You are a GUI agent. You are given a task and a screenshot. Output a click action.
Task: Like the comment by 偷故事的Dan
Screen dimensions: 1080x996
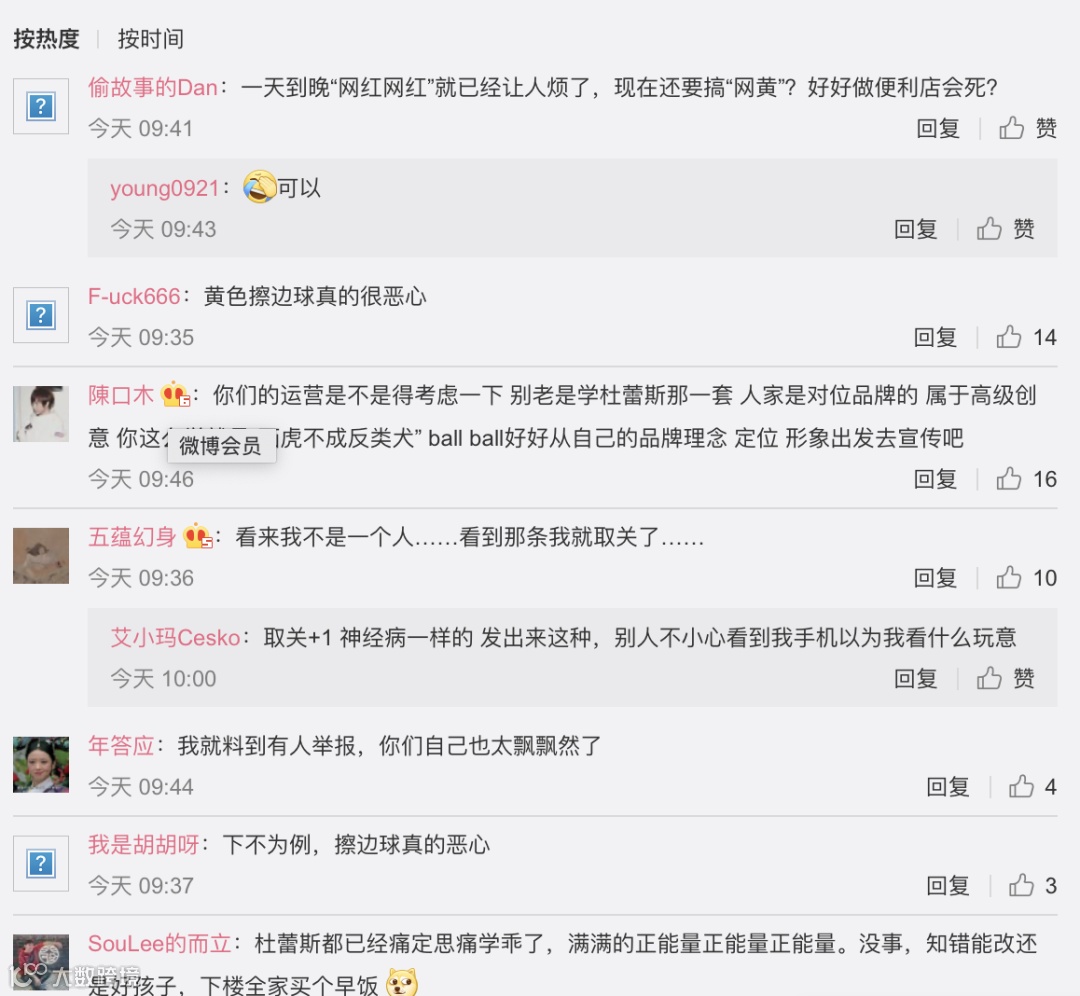point(1027,128)
